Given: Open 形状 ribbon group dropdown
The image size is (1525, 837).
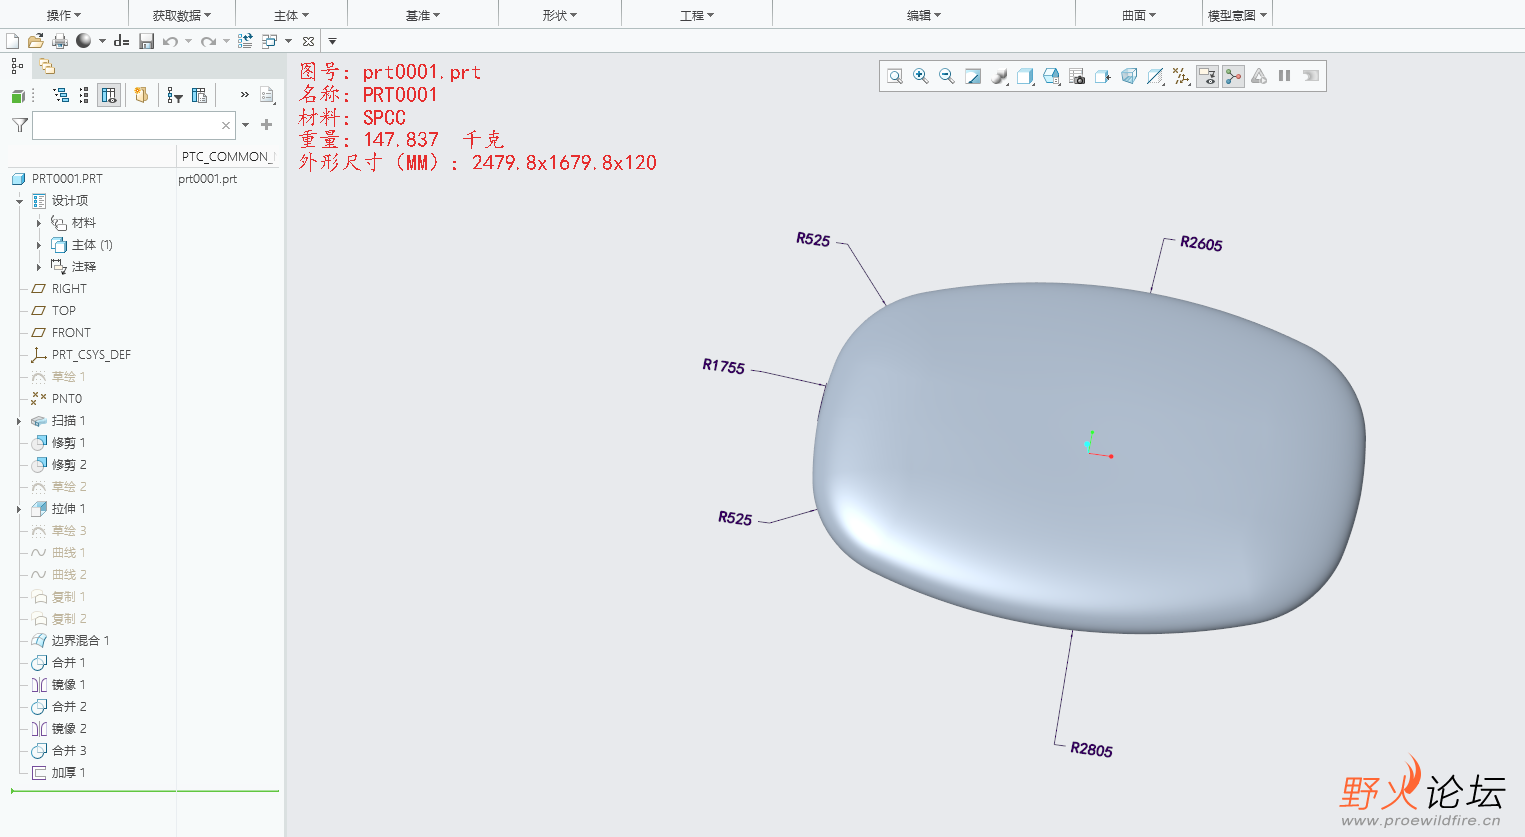Looking at the screenshot, I should click(560, 15).
